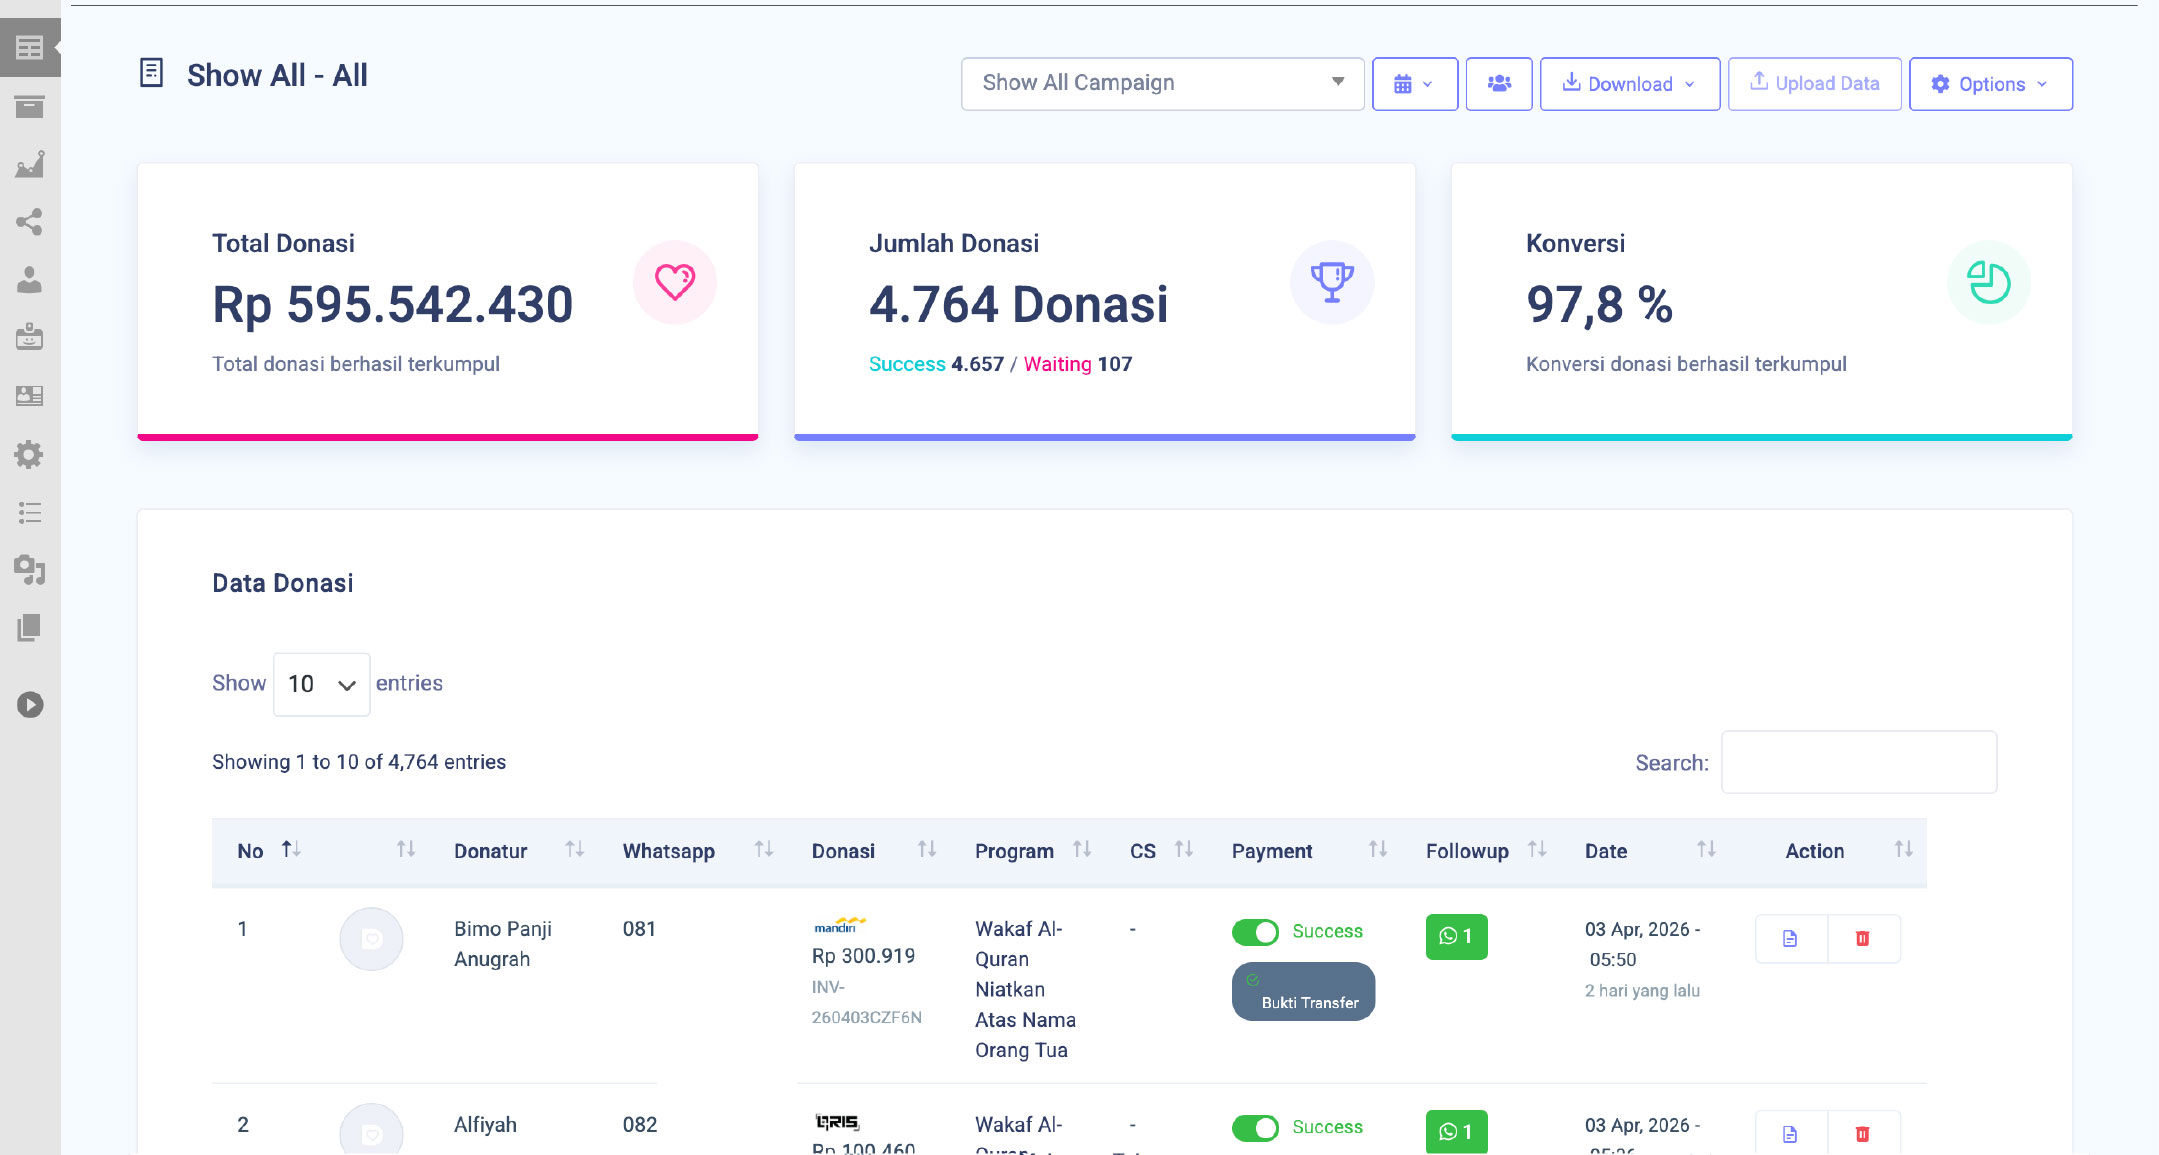2159x1155 pixels.
Task: Click the sidebar play circle icon
Action: 30,705
